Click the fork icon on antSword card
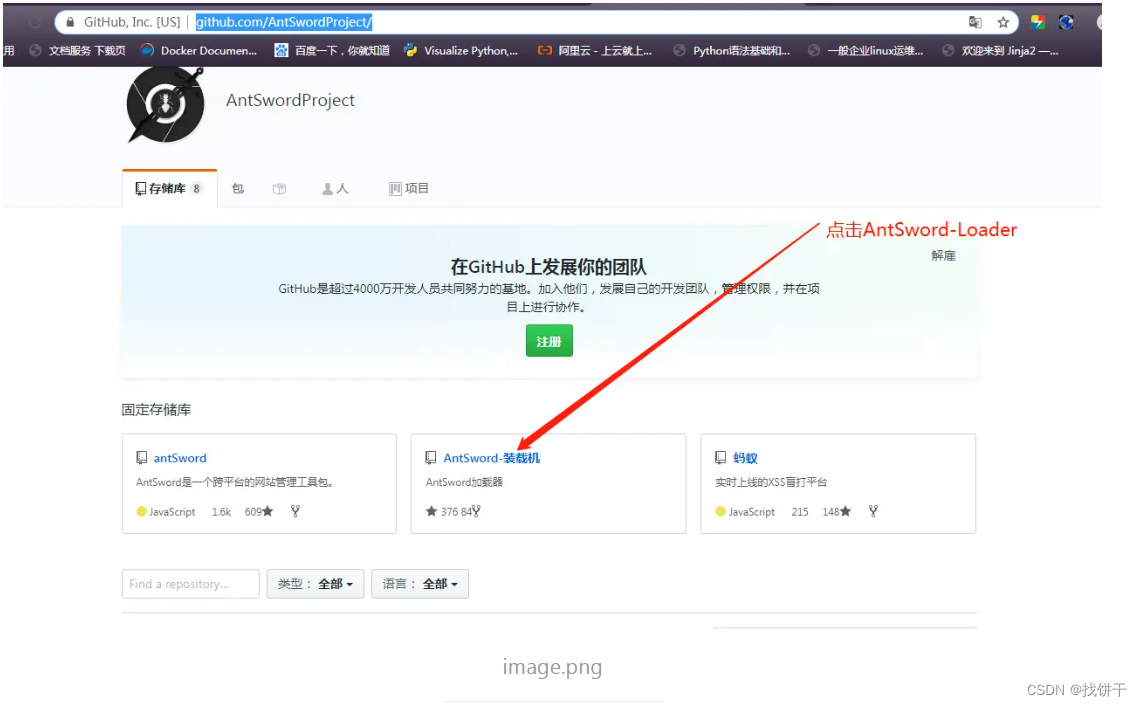The width and height of the screenshot is (1142, 707). pos(295,511)
